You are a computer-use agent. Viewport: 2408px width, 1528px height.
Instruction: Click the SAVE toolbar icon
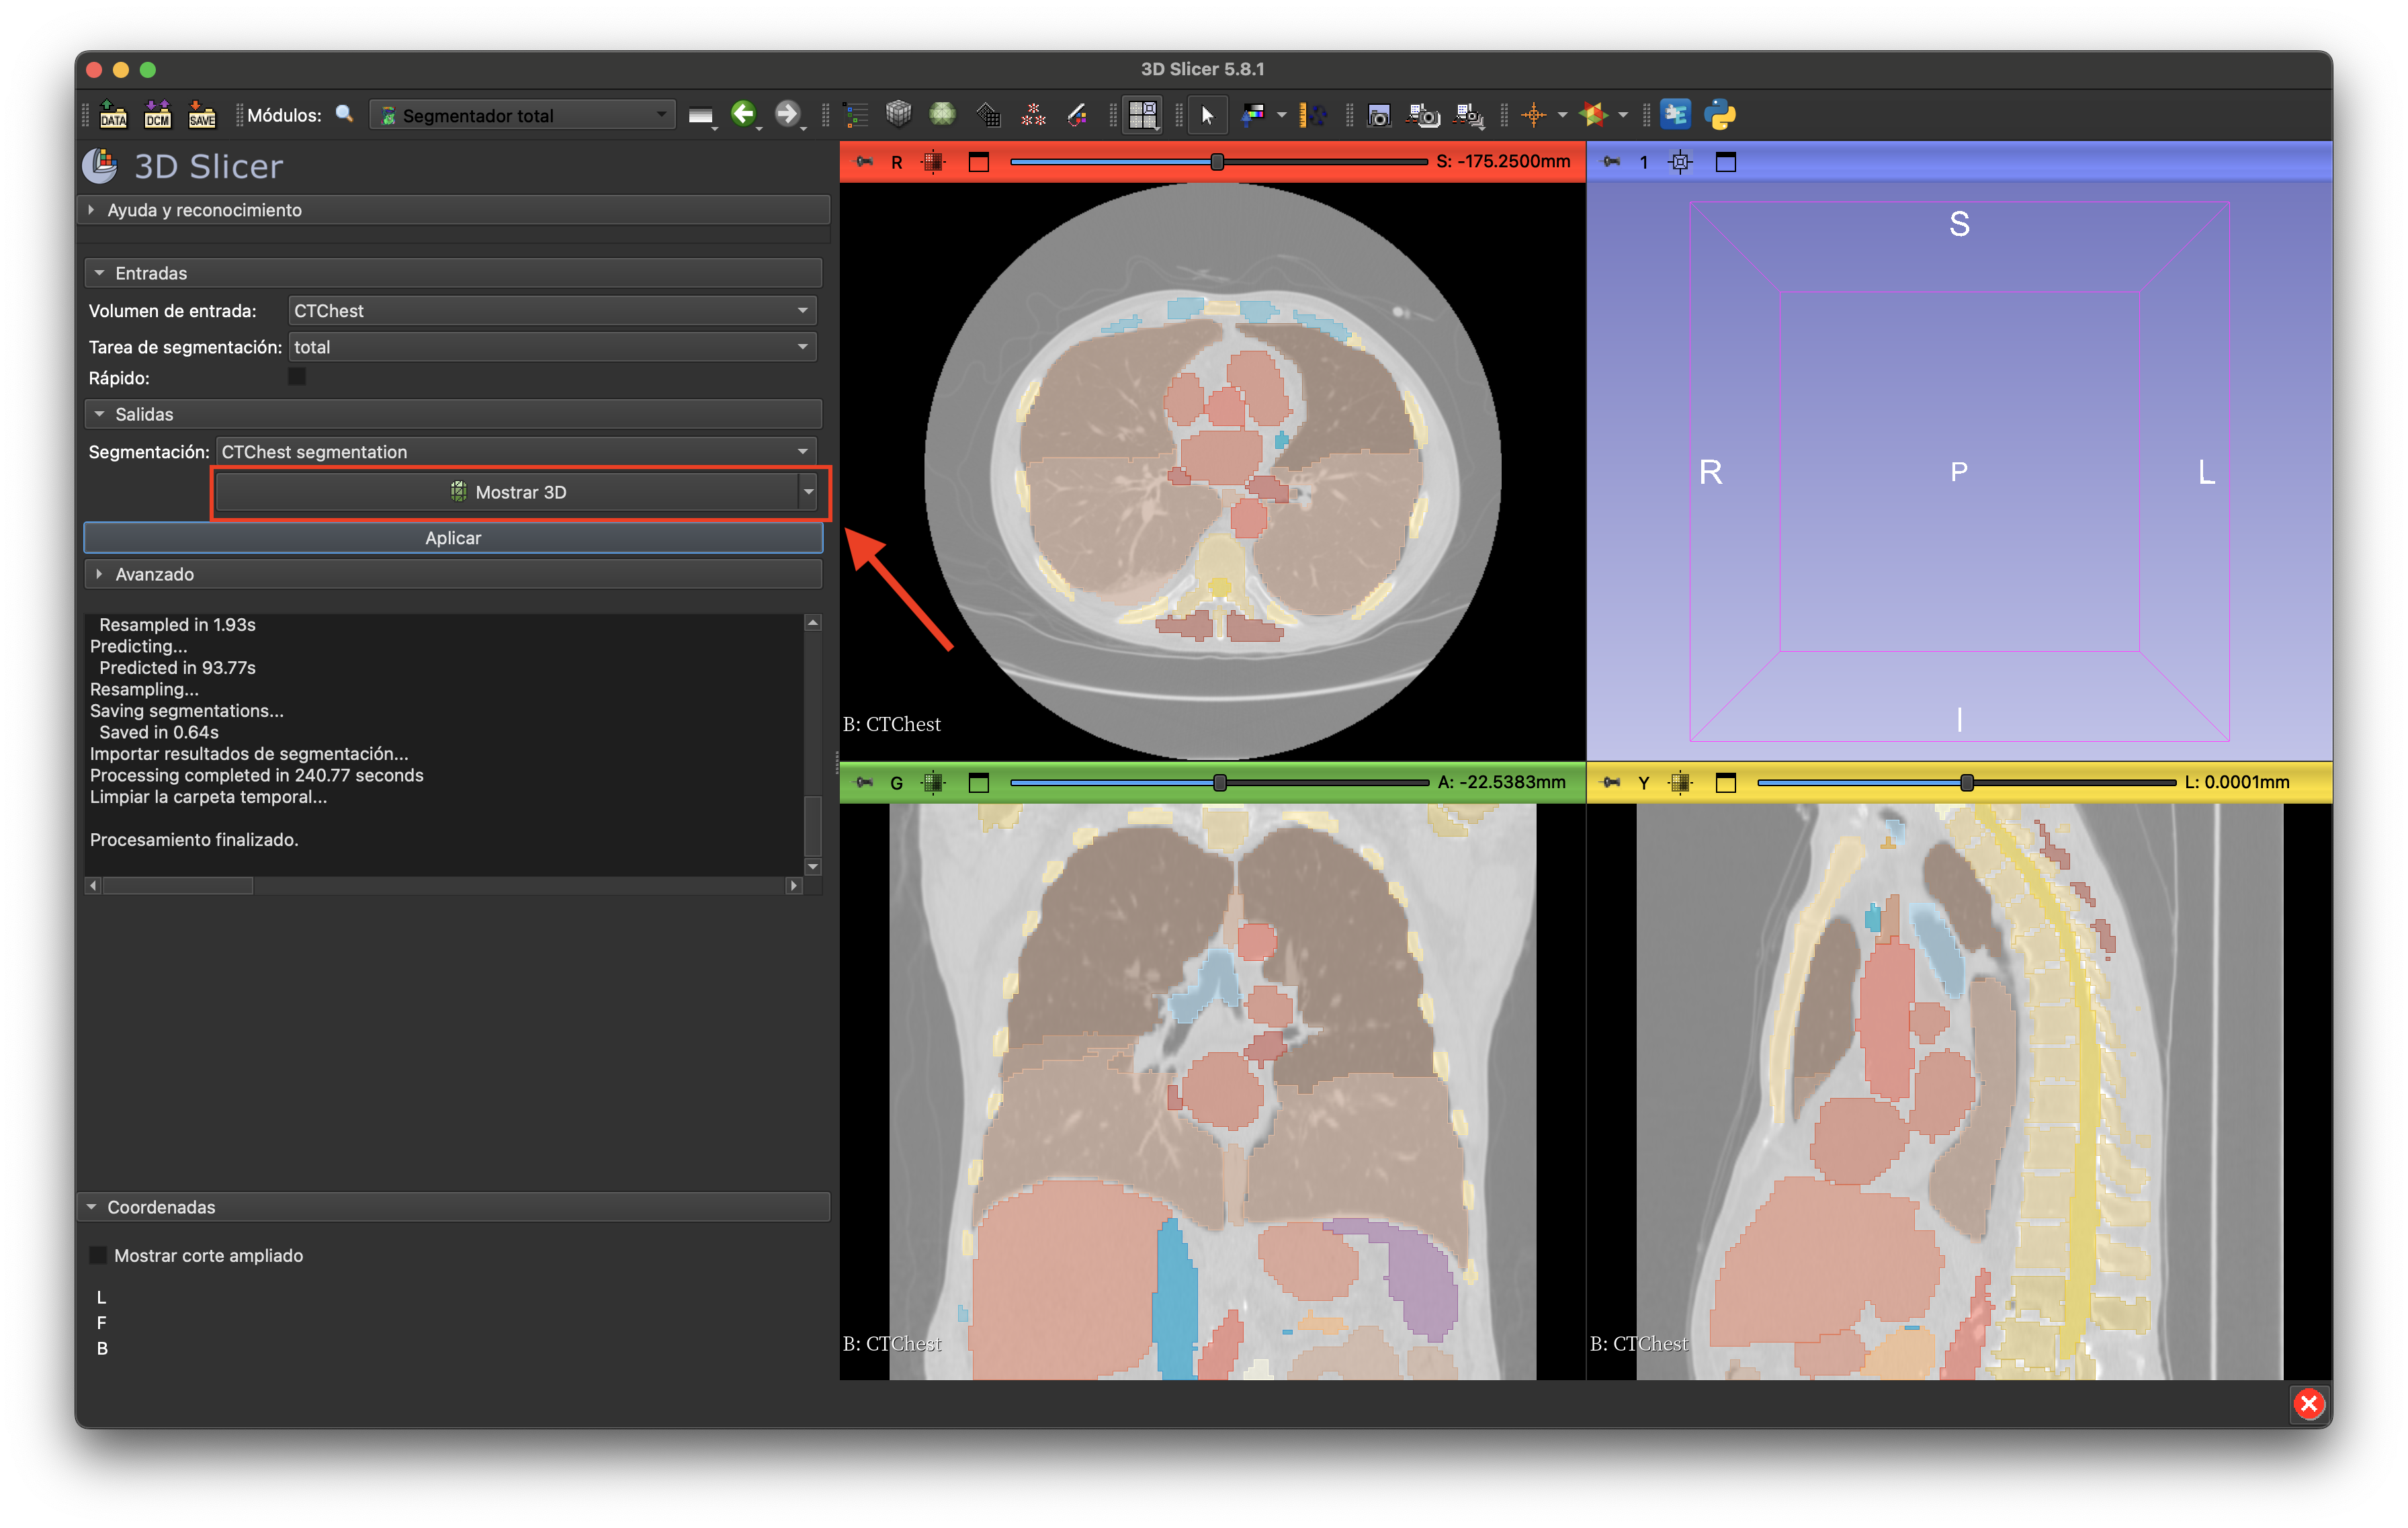202,115
